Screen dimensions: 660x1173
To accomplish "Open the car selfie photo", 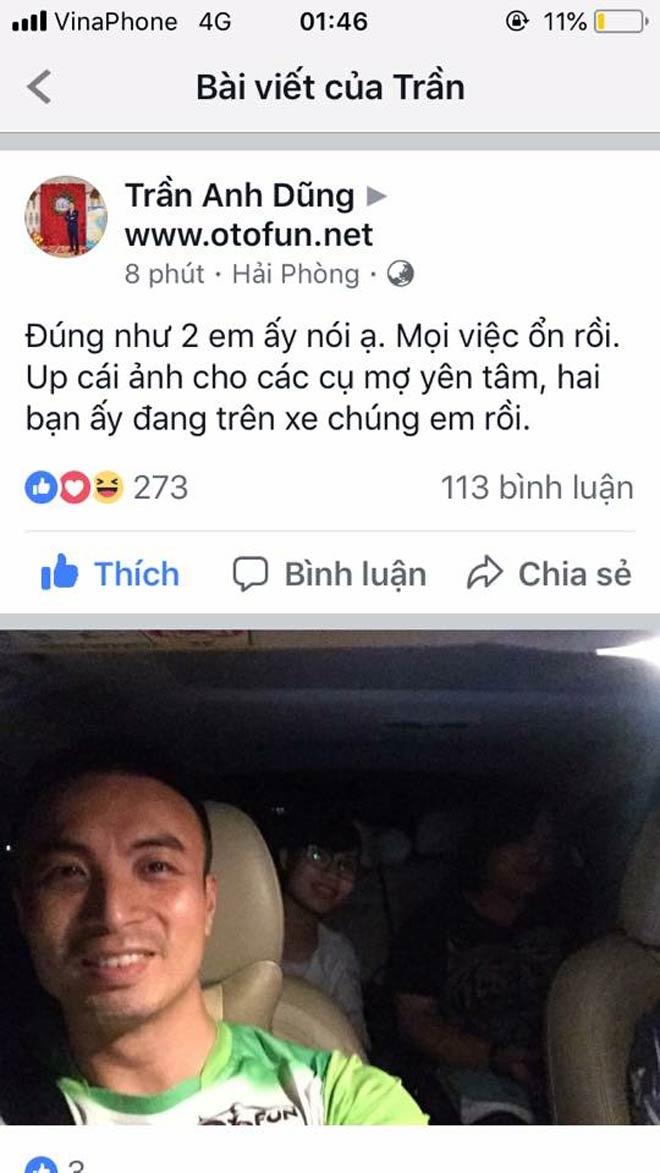I will (x=330, y=877).
